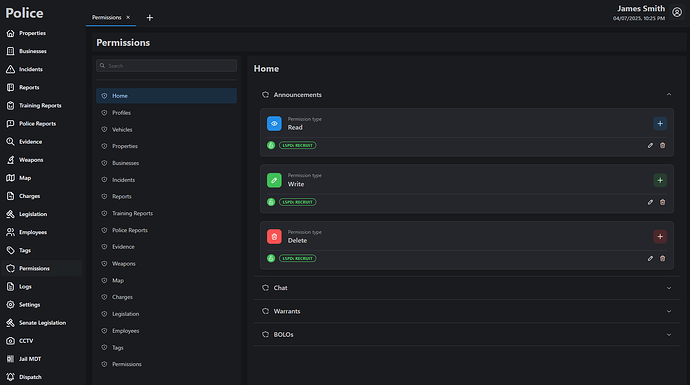Click the red plus icon for Delete permission
The width and height of the screenshot is (690, 385).
660,237
